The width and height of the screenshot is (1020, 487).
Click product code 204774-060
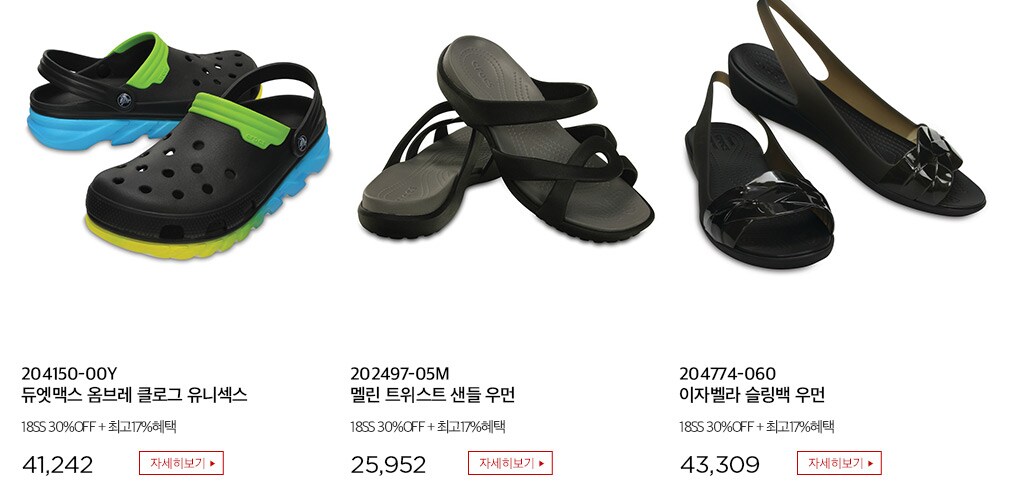pos(728,374)
